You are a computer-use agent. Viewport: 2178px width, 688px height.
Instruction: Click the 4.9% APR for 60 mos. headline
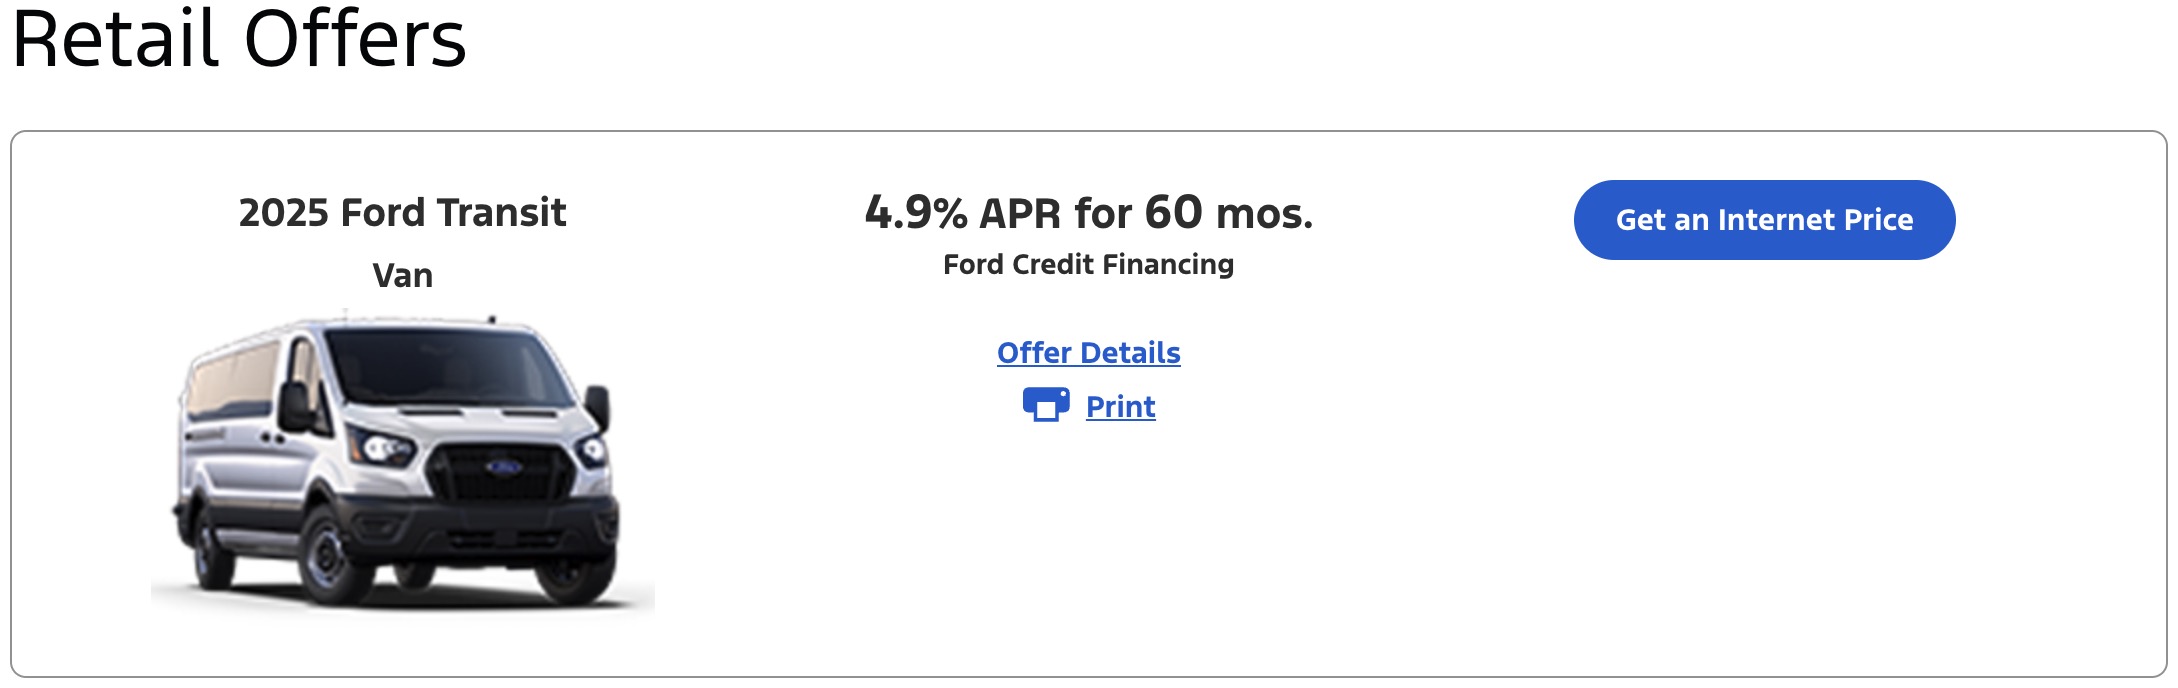1088,213
